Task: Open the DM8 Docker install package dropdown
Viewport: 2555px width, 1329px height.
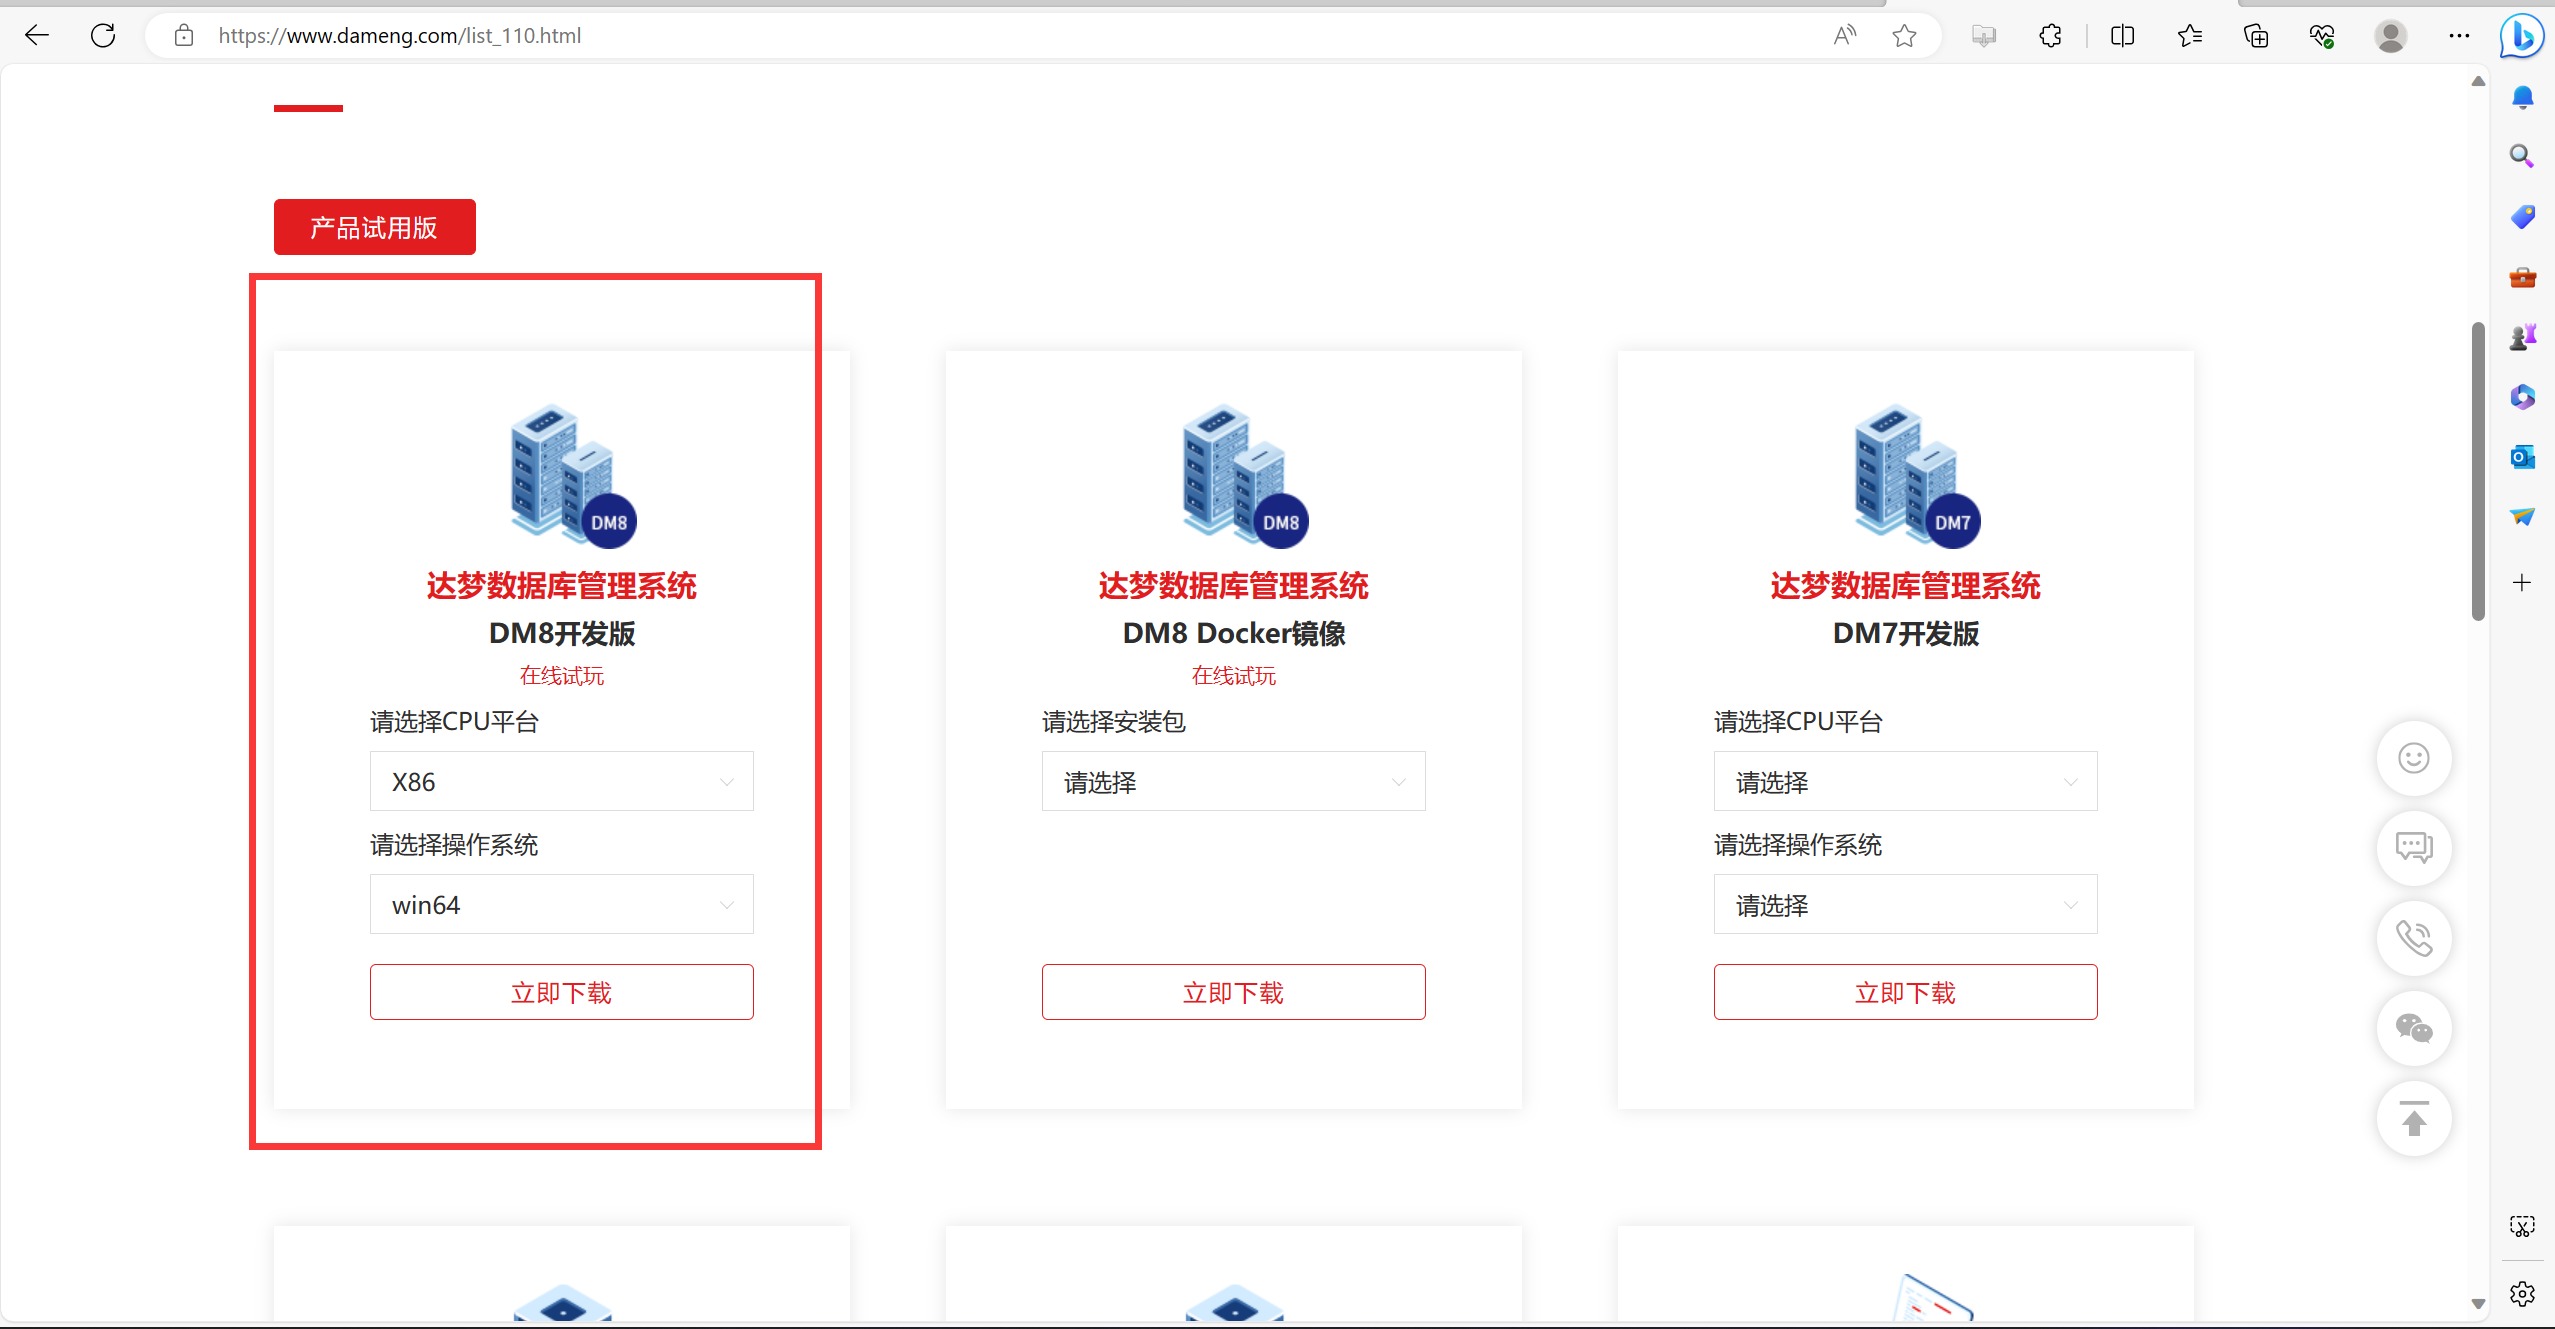Action: coord(1233,781)
